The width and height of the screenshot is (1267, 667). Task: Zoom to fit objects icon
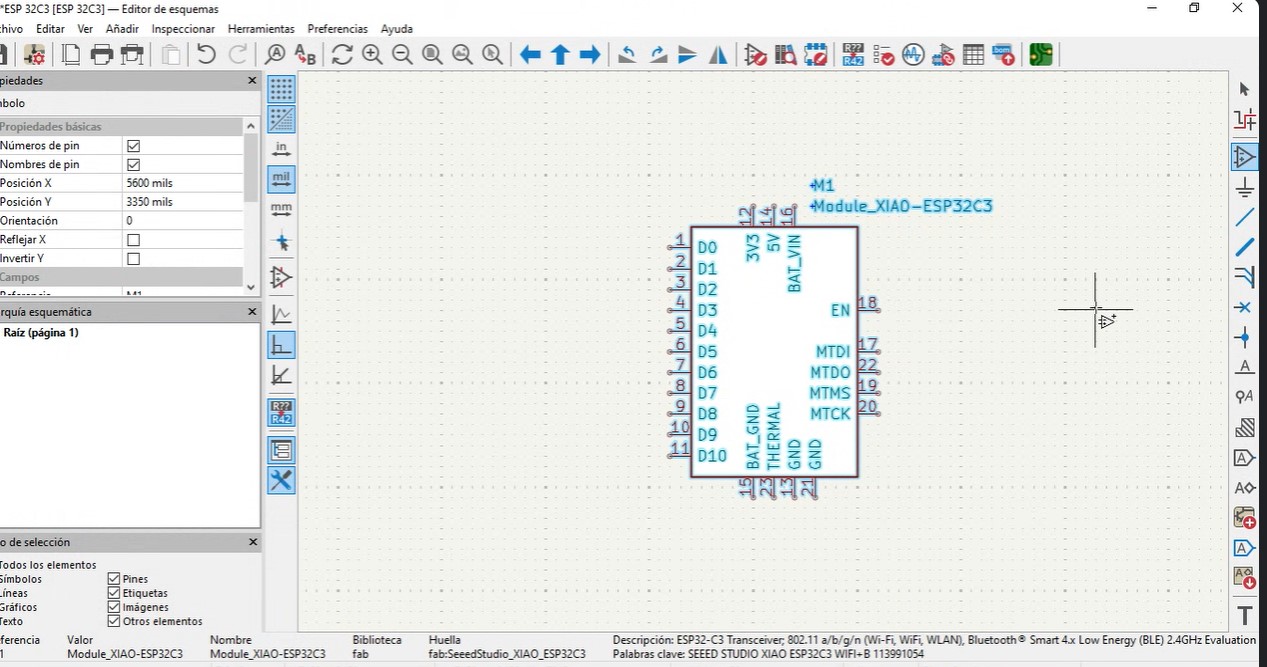[462, 55]
